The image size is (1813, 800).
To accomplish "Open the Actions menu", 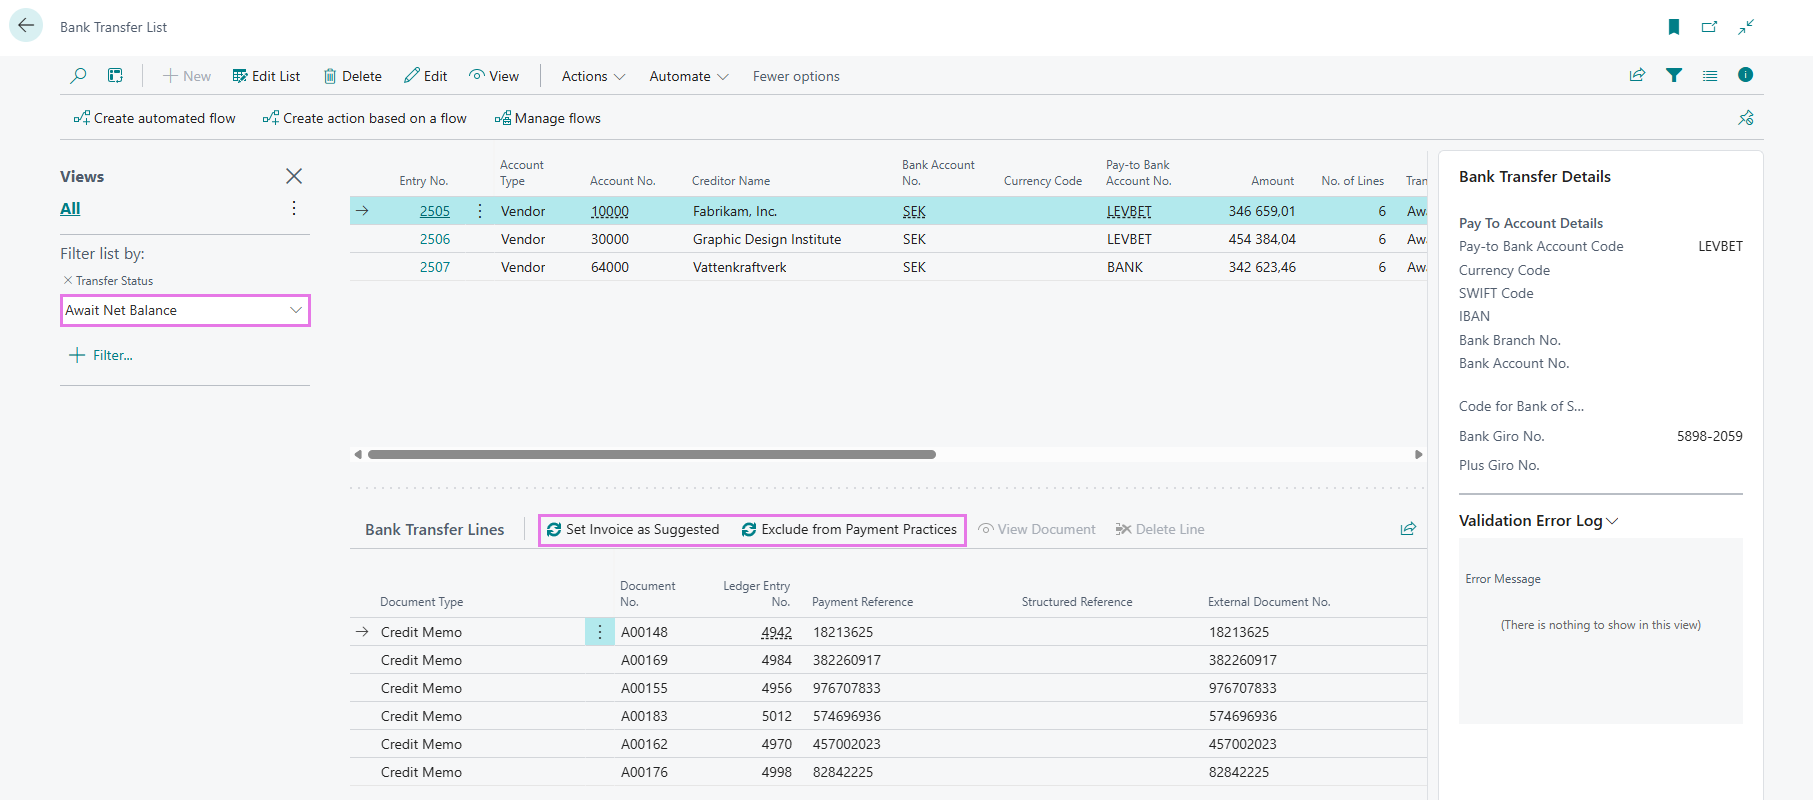I will pyautogui.click(x=593, y=76).
